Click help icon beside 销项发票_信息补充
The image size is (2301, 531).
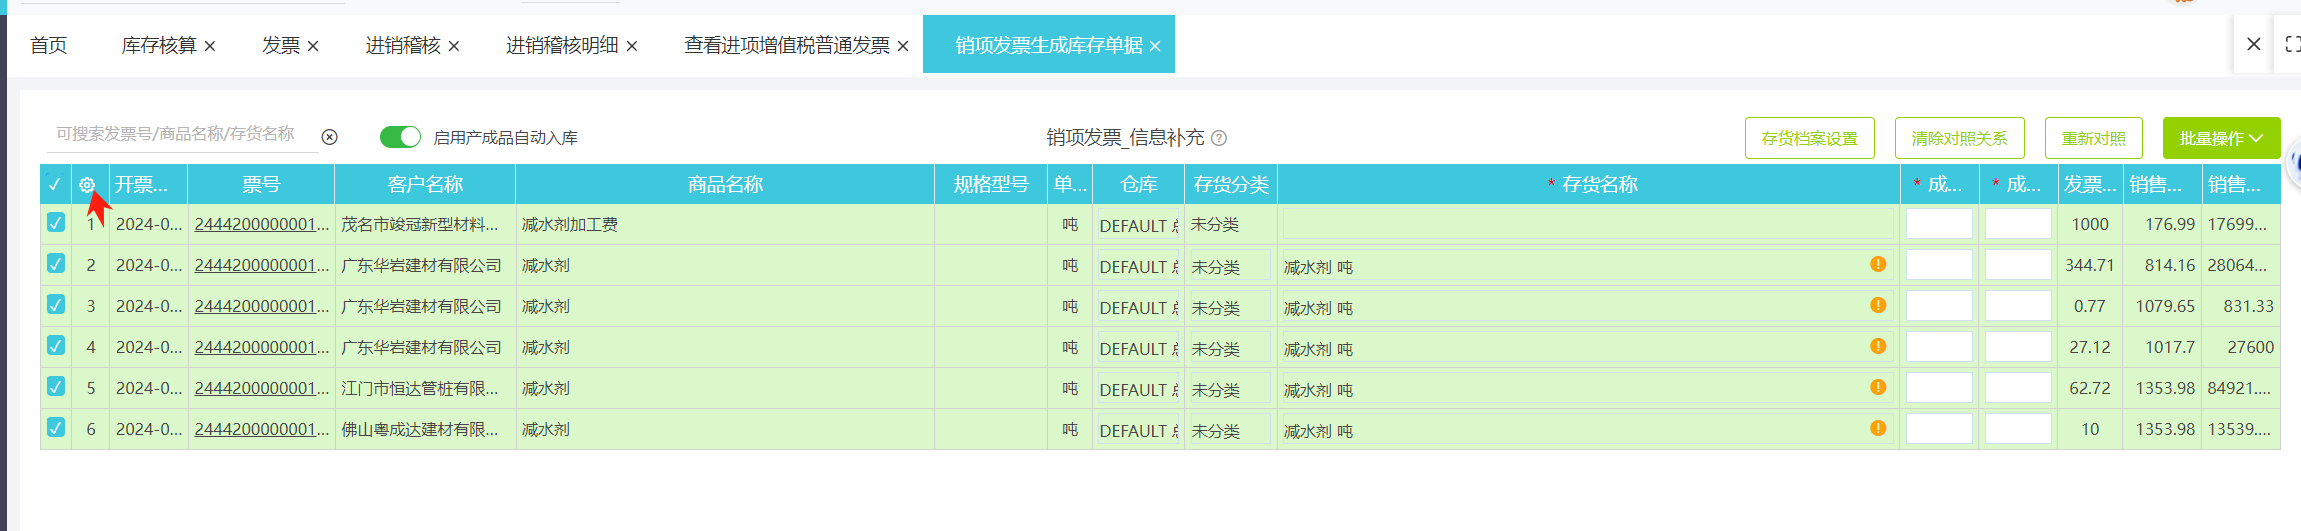click(x=1219, y=138)
